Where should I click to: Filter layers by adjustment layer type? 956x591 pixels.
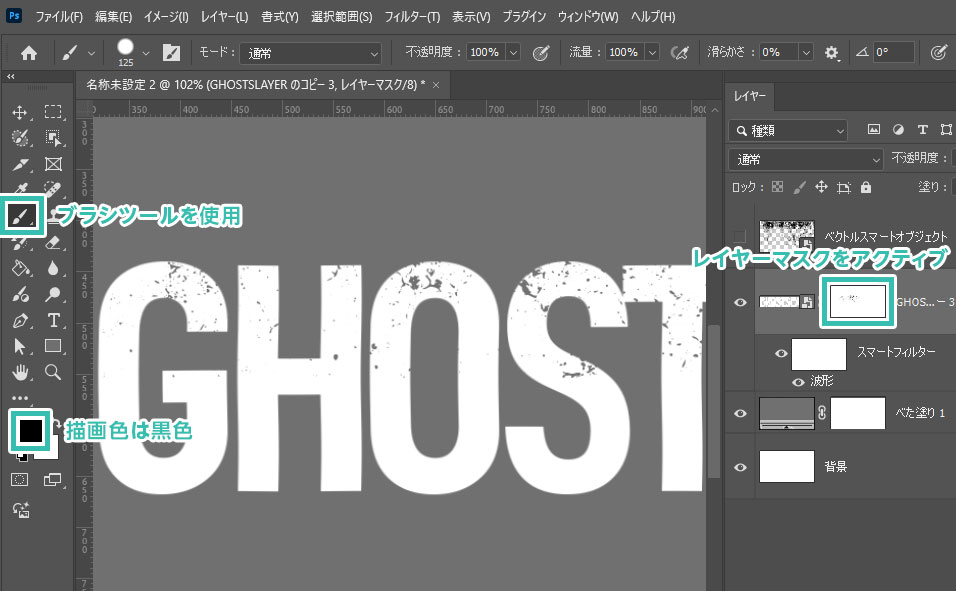(x=898, y=129)
